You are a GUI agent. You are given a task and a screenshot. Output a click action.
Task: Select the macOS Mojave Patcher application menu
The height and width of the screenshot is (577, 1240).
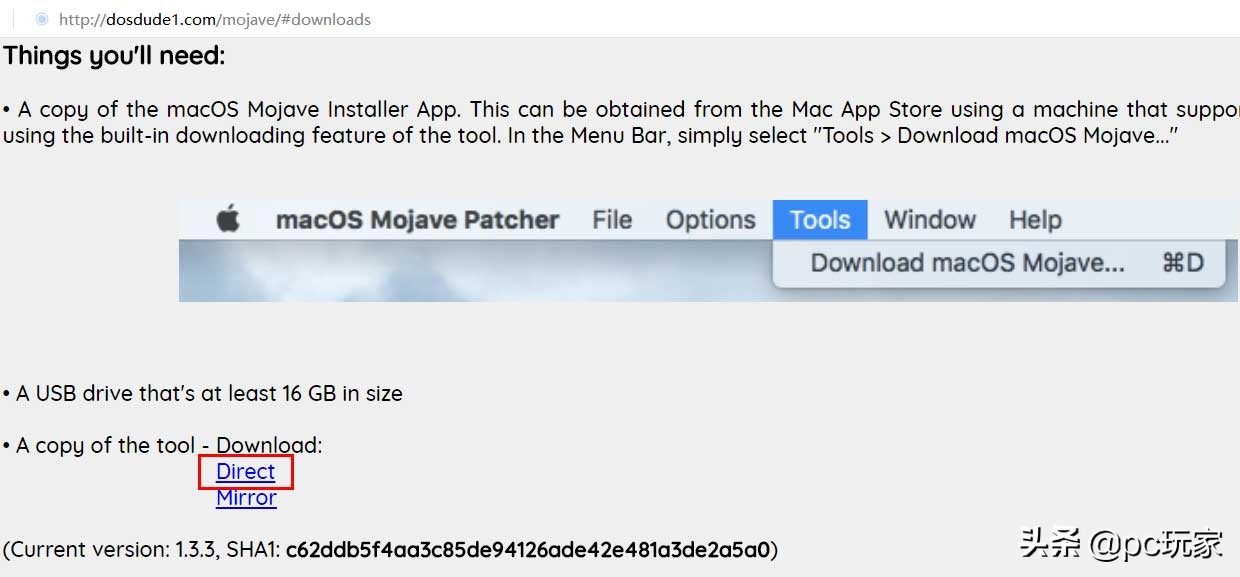pos(417,220)
